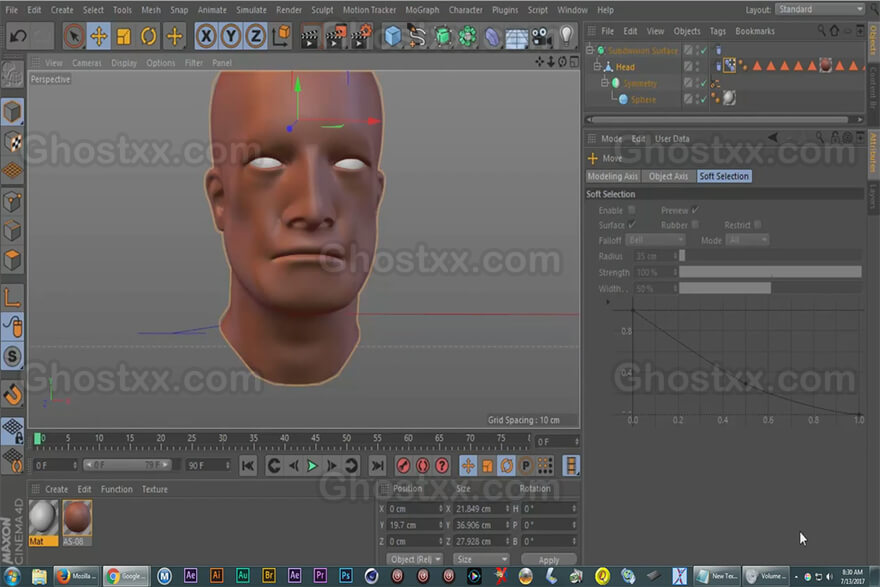
Task: Open the Layout Standard dropdown
Action: click(x=820, y=10)
